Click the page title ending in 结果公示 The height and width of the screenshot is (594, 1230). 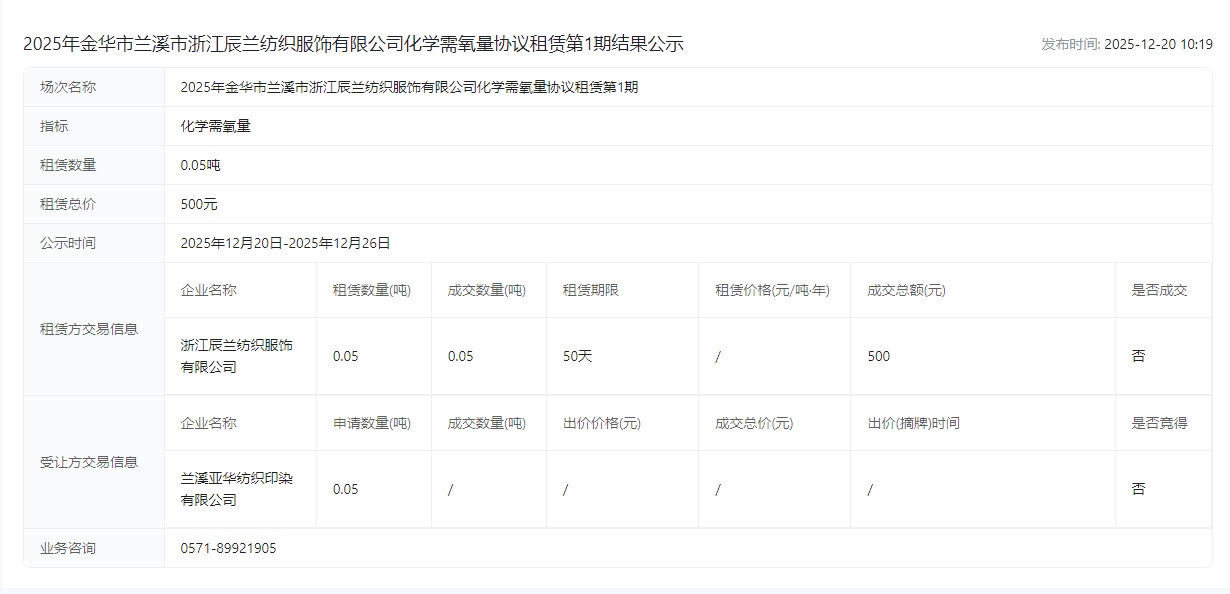click(x=353, y=44)
